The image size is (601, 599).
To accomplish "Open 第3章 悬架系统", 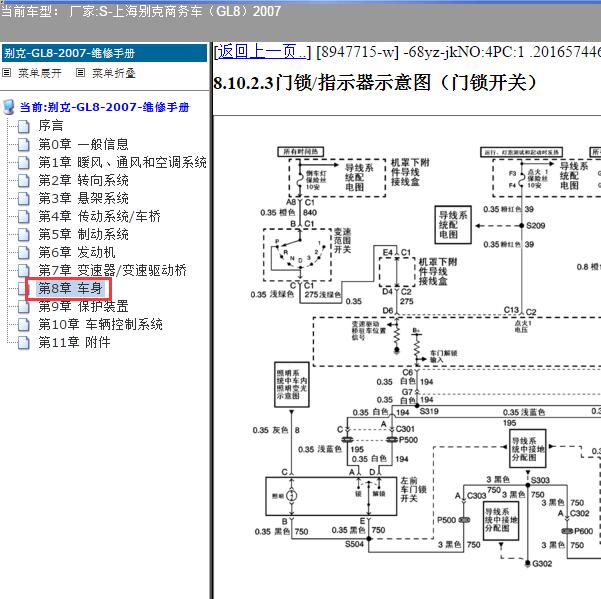I will pos(84,198).
